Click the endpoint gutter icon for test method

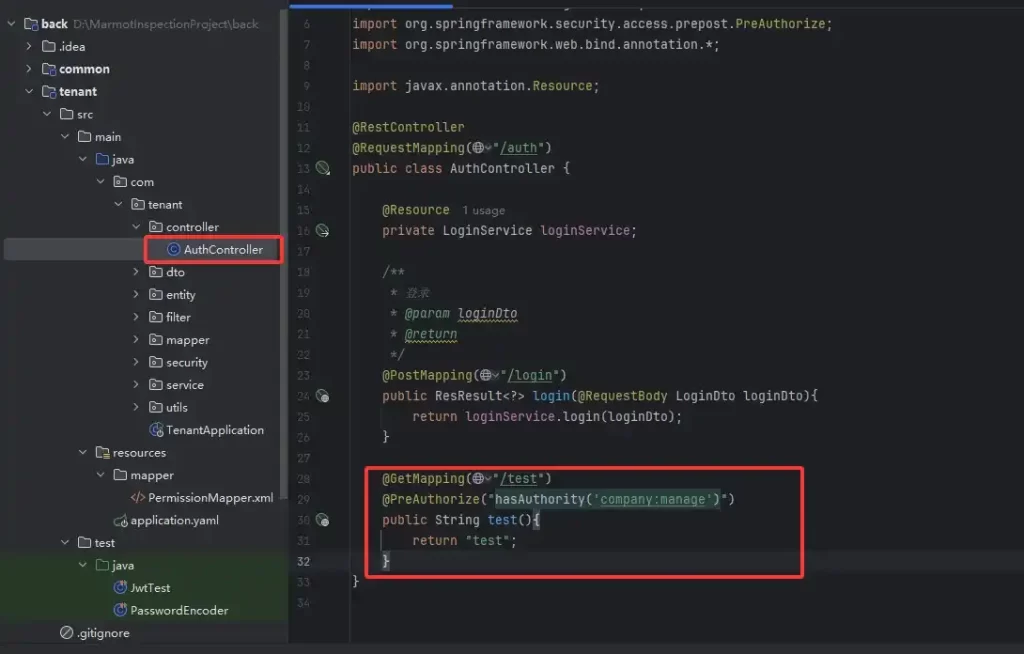322,520
